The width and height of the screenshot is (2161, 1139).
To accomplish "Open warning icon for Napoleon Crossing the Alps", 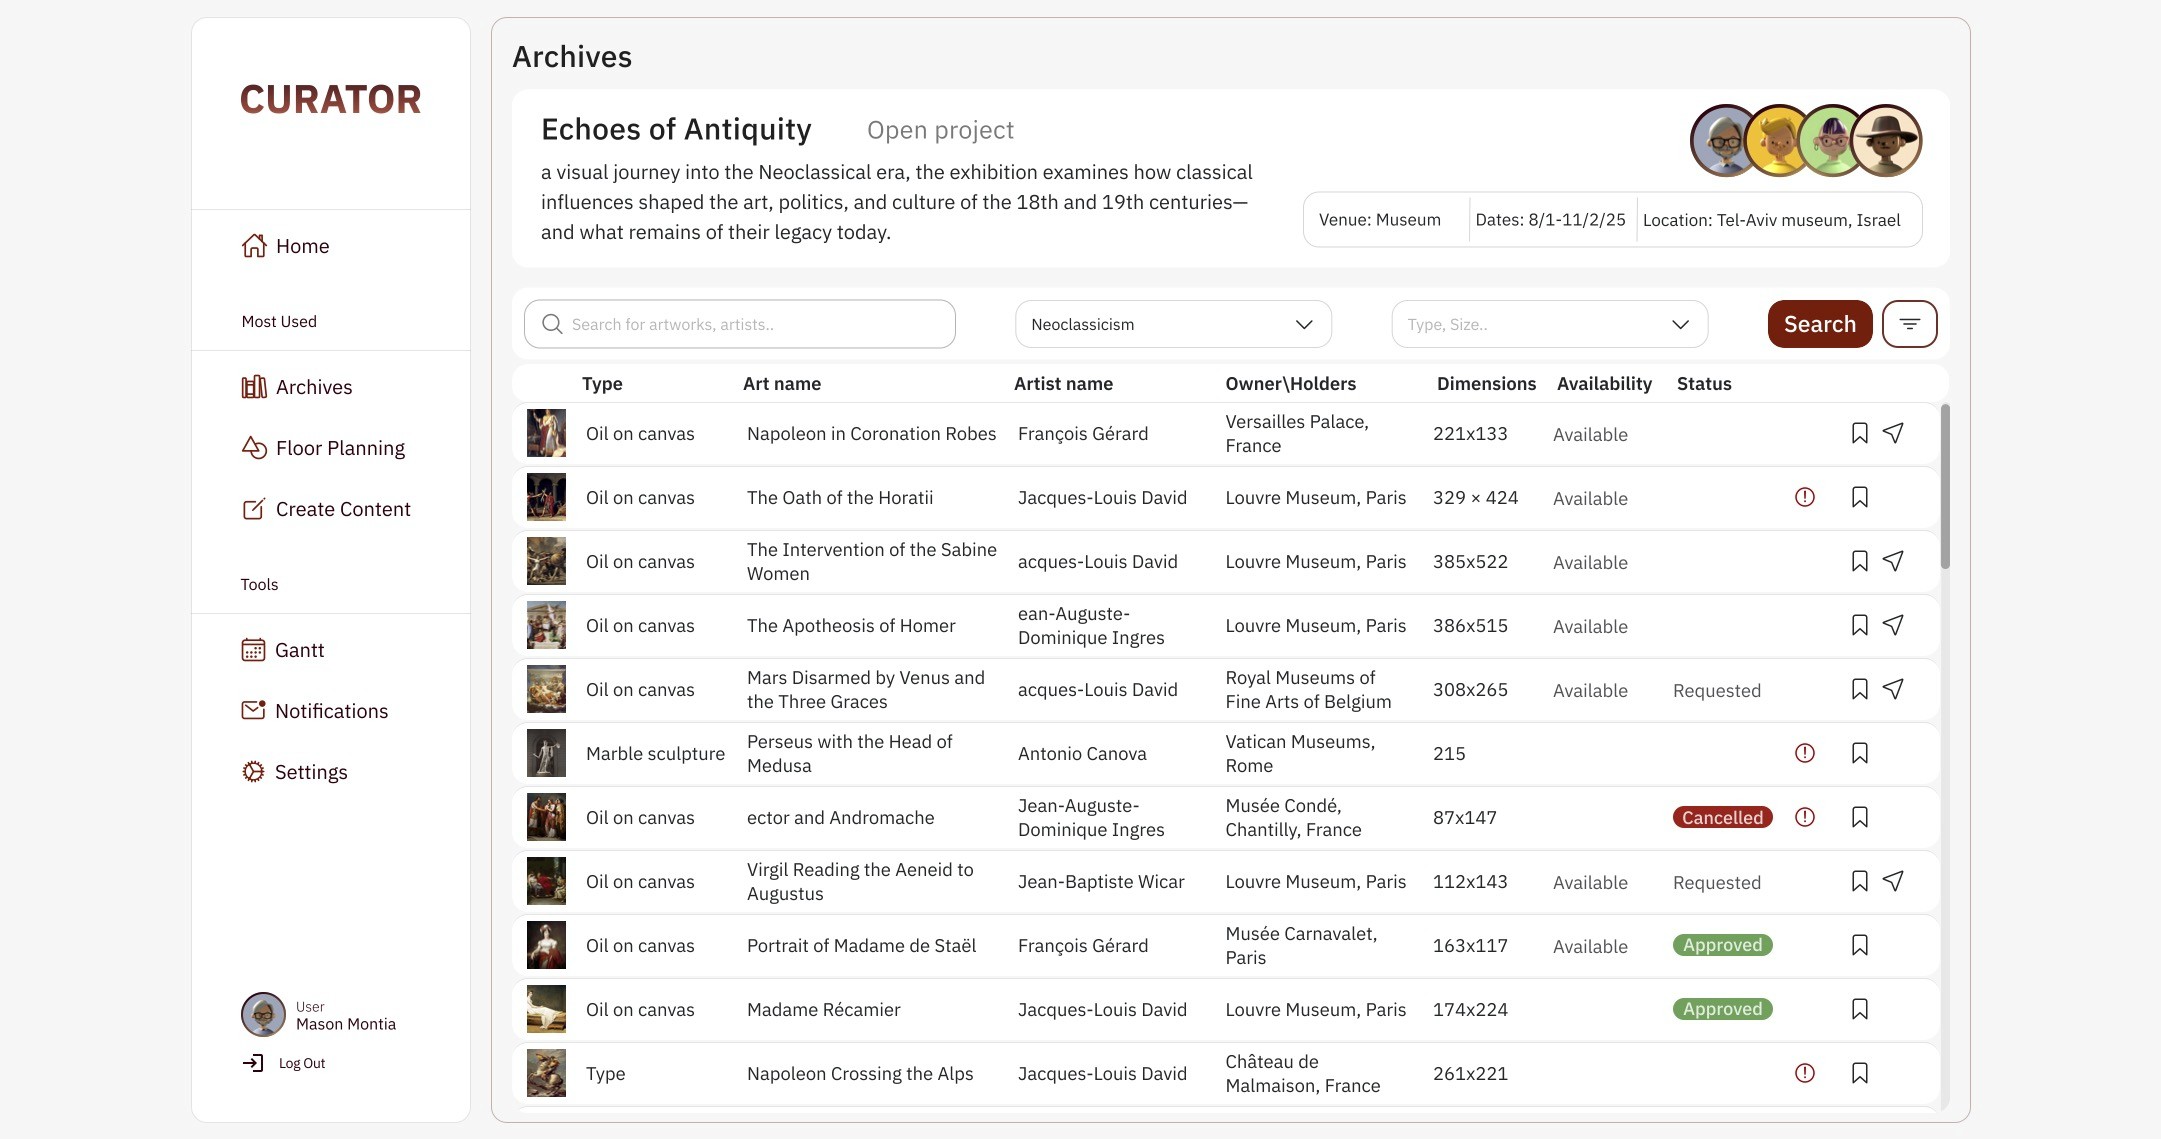I will (1804, 1073).
